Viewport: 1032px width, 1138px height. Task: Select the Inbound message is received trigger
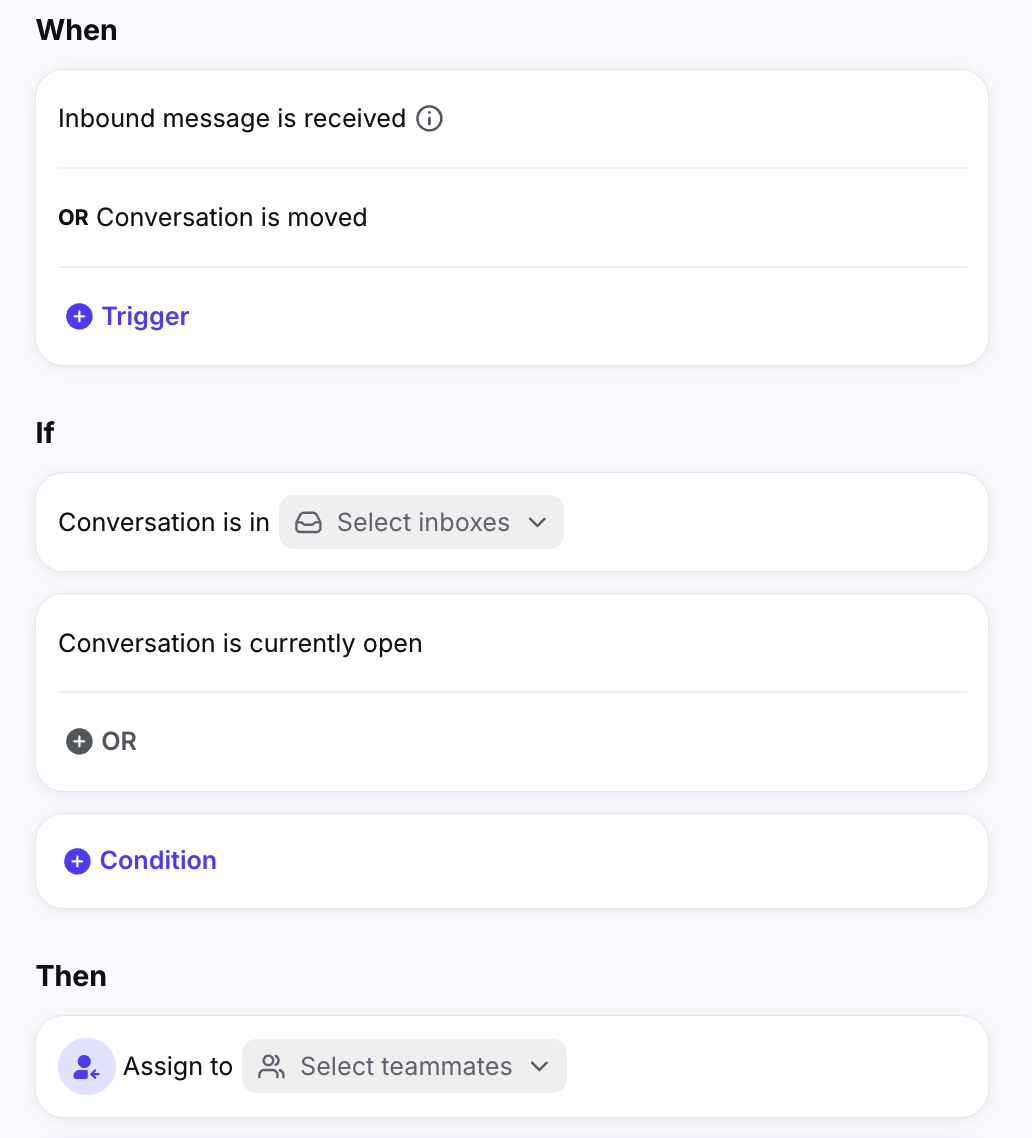231,119
